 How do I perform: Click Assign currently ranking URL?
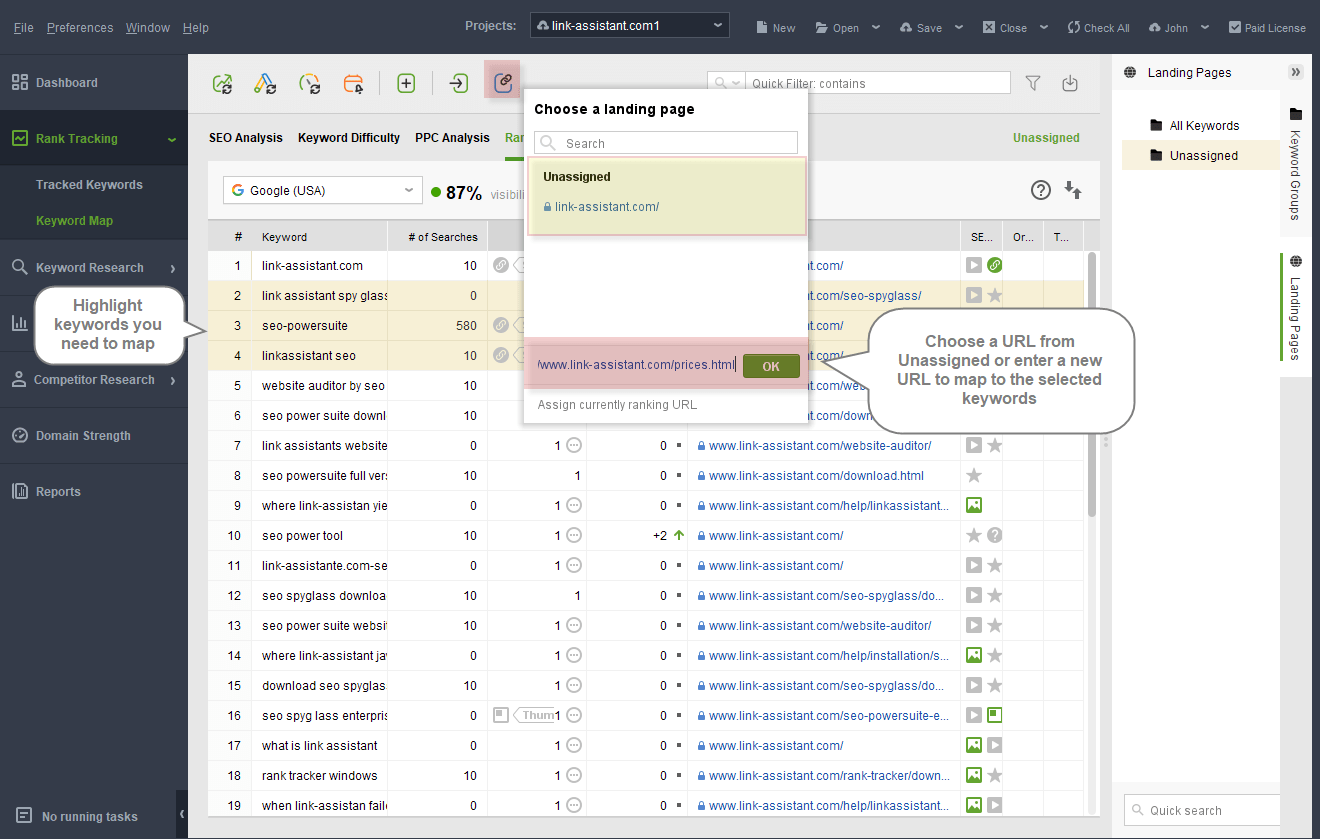[617, 405]
